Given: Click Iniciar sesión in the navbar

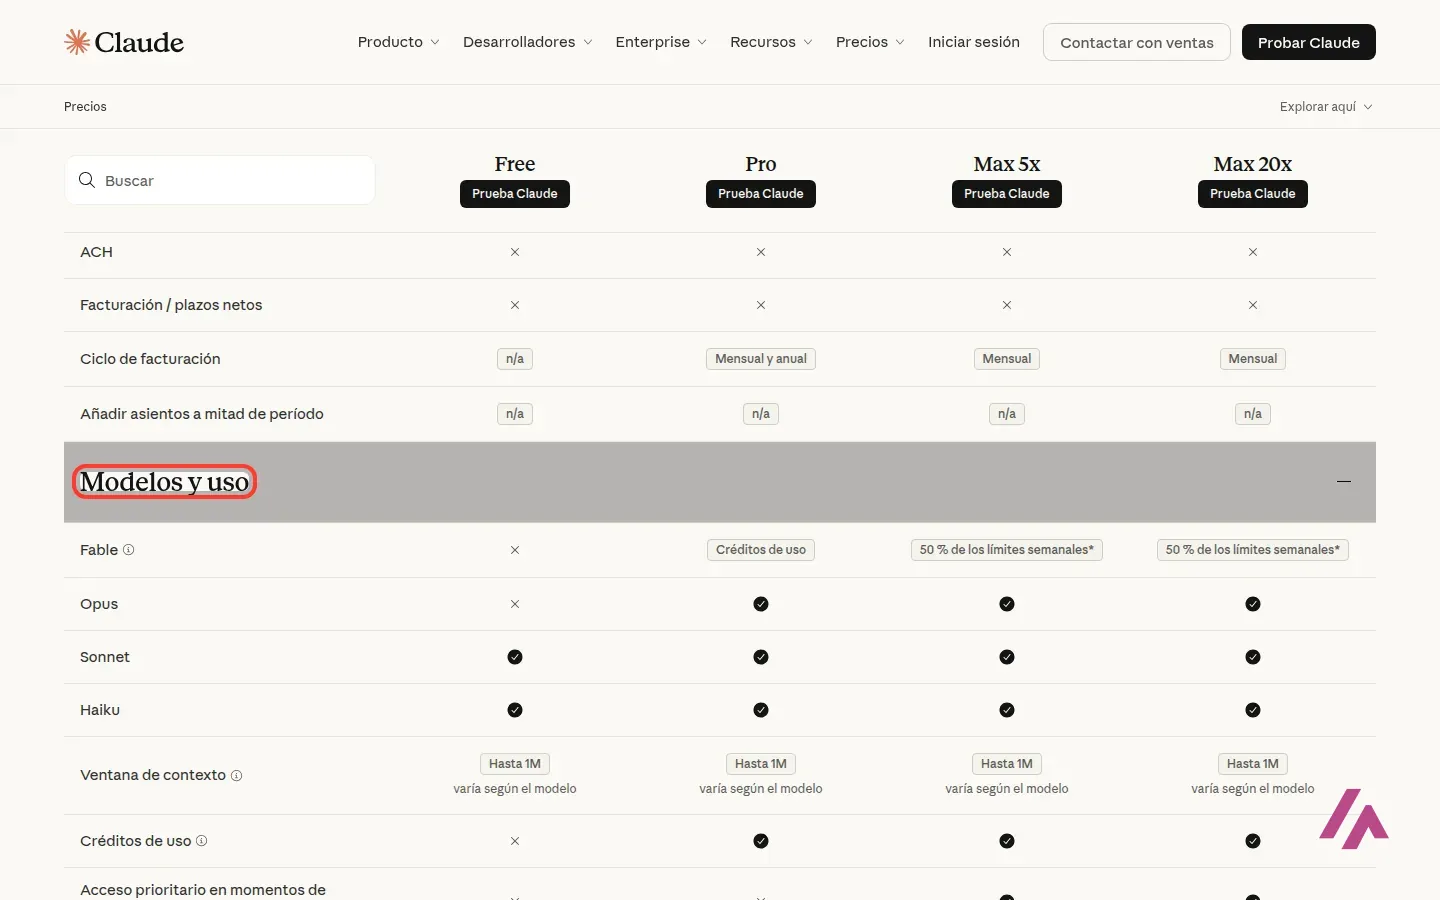Looking at the screenshot, I should click(x=974, y=42).
